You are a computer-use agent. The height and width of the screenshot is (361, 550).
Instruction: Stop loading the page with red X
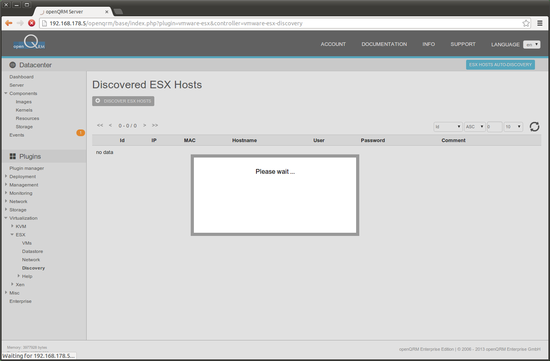32,23
